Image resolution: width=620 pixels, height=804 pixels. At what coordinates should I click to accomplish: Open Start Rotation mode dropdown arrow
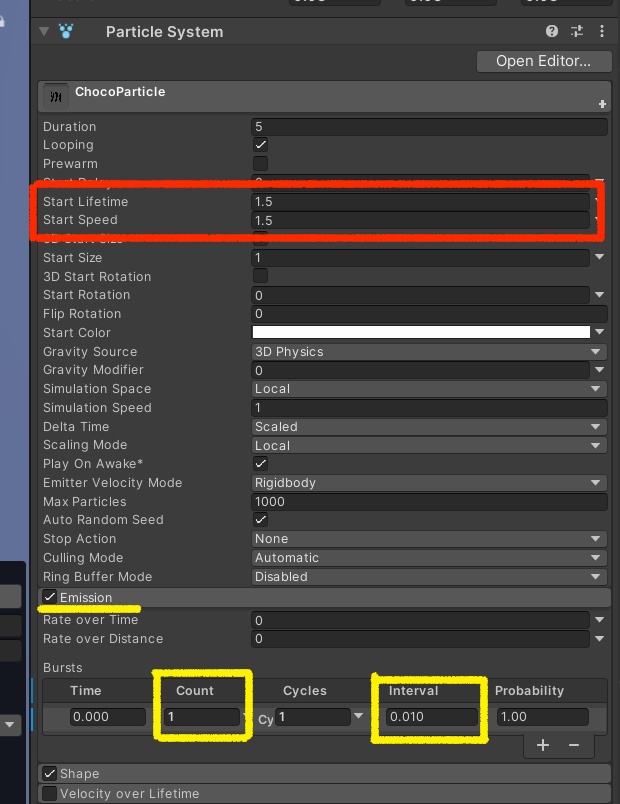[599, 295]
